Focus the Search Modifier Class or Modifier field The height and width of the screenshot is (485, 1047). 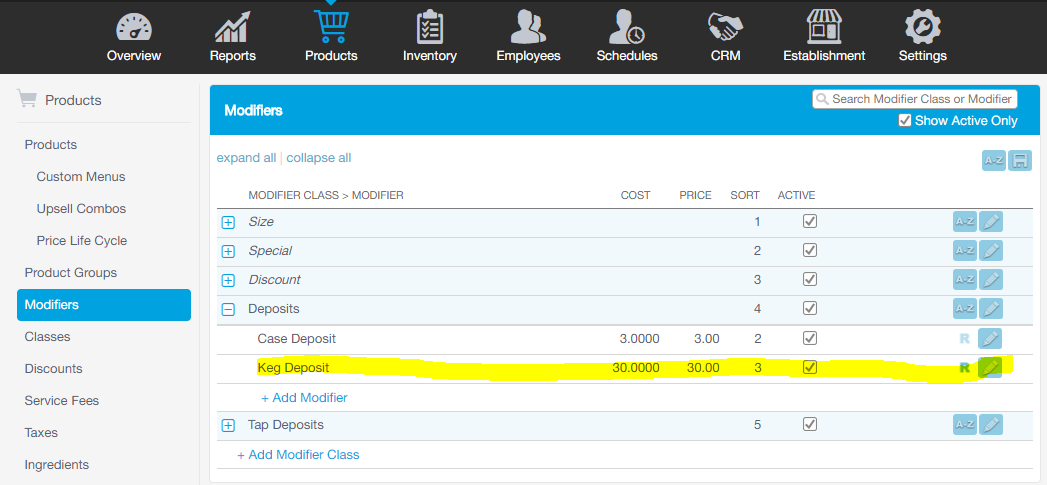click(915, 99)
